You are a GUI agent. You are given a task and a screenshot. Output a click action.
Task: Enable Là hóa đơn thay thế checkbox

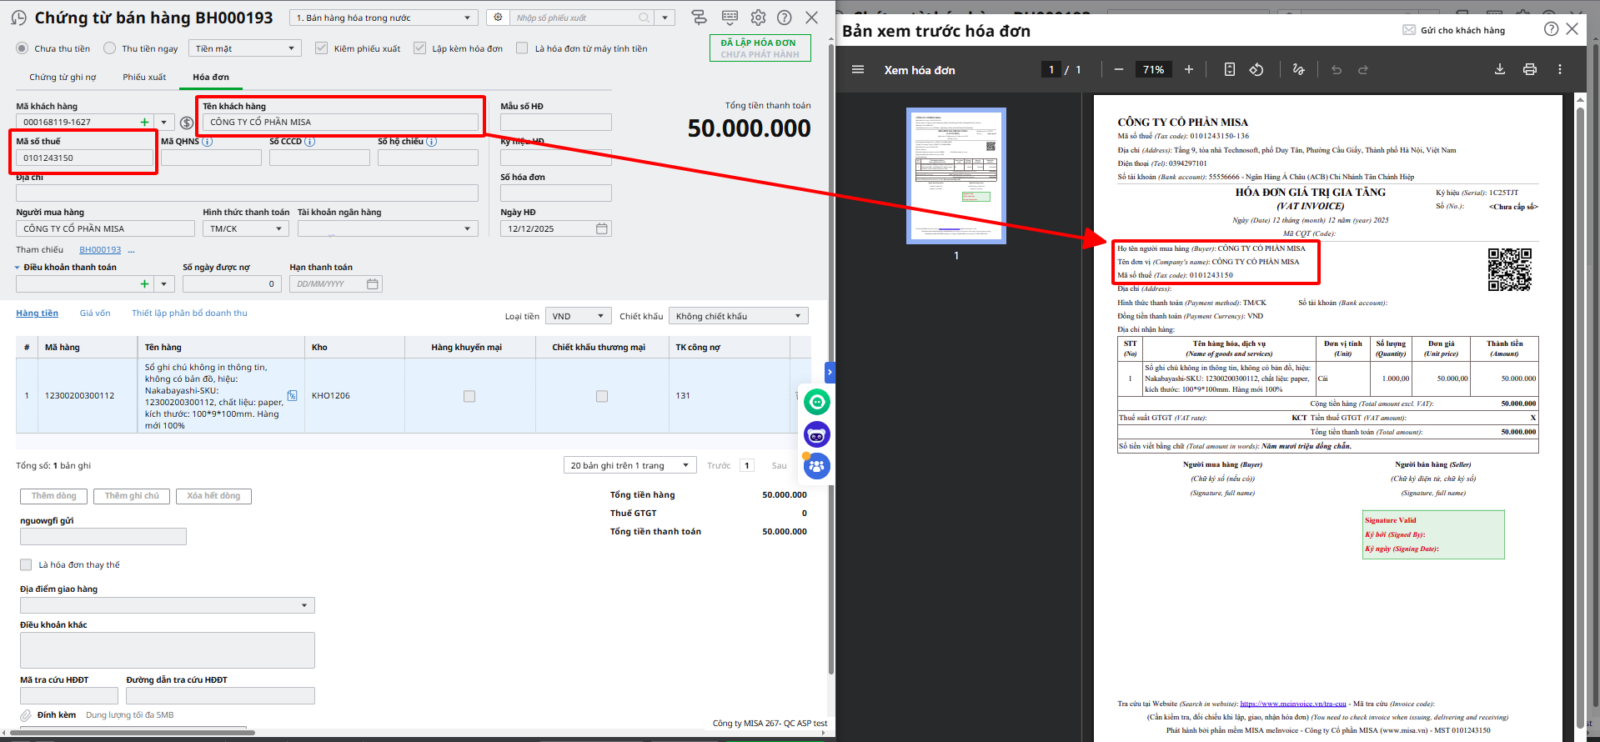(26, 565)
